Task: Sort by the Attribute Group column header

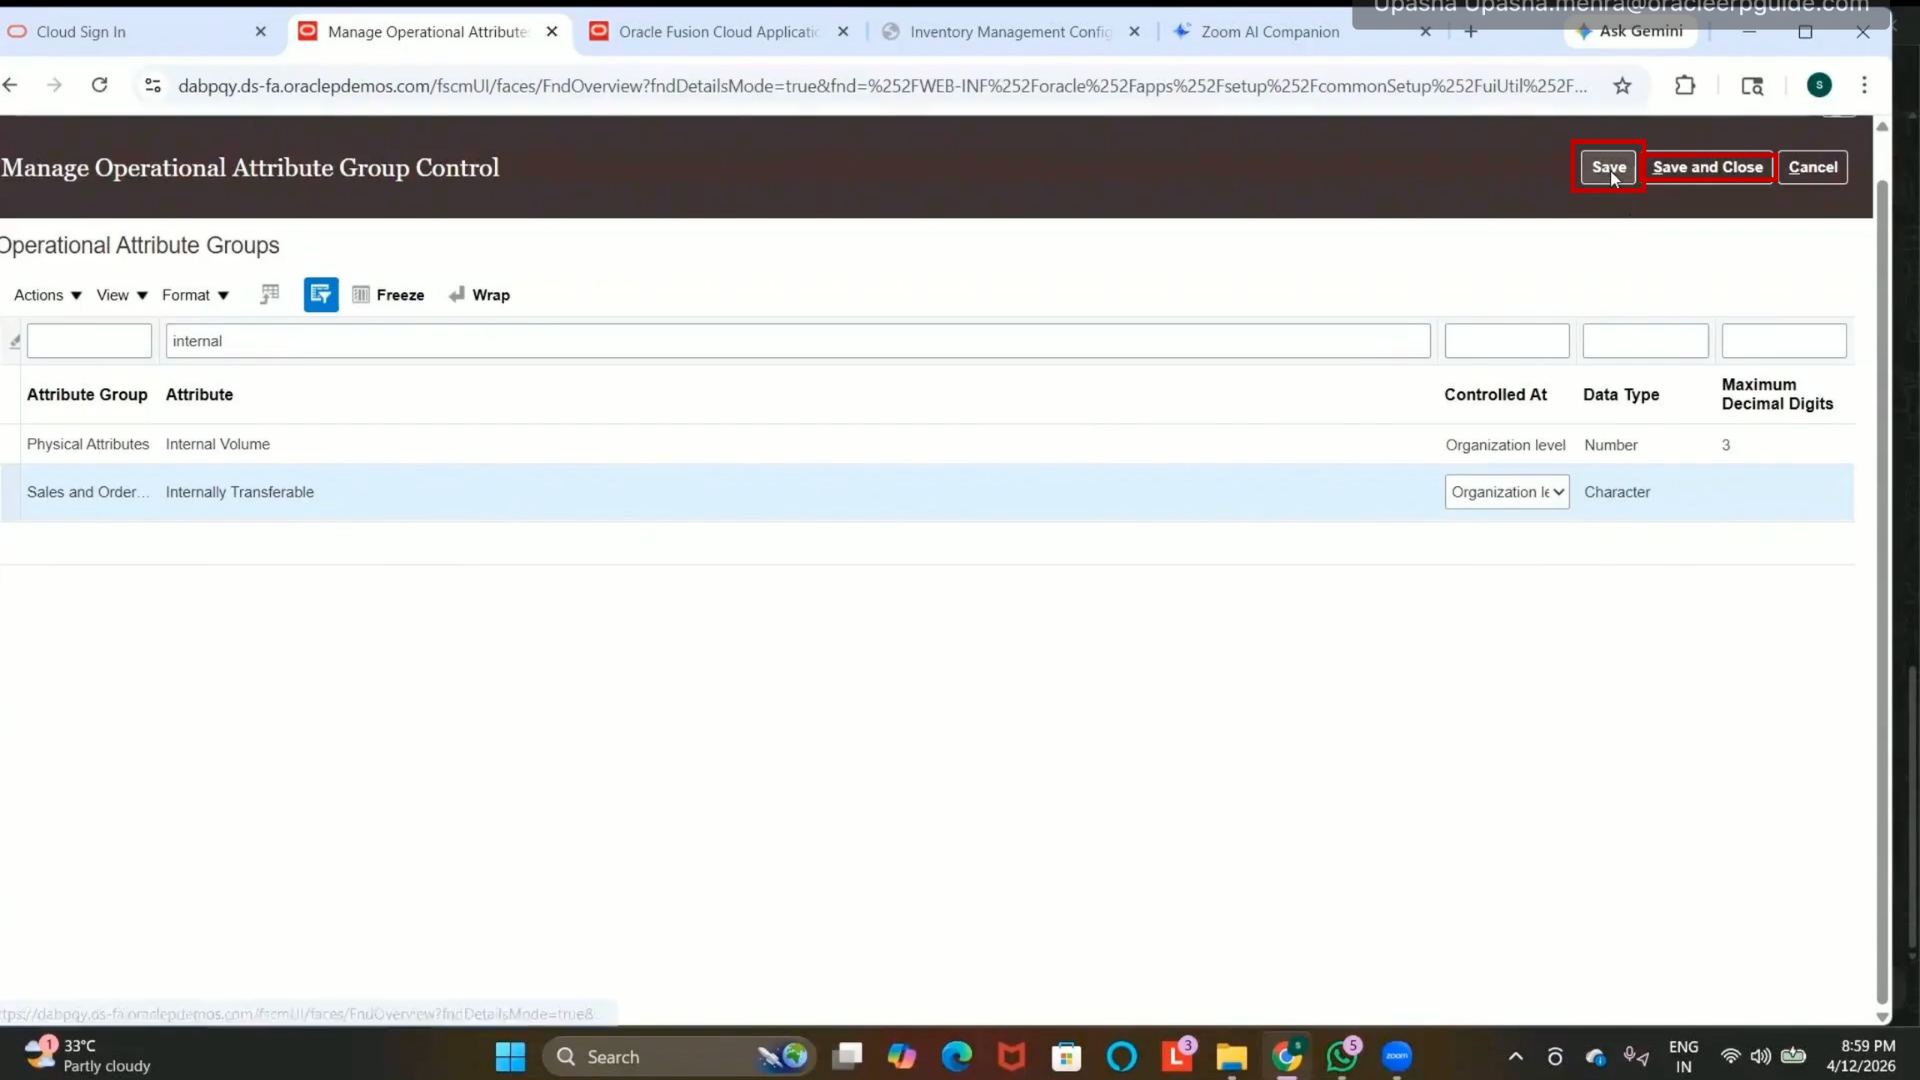Action: [x=87, y=395]
